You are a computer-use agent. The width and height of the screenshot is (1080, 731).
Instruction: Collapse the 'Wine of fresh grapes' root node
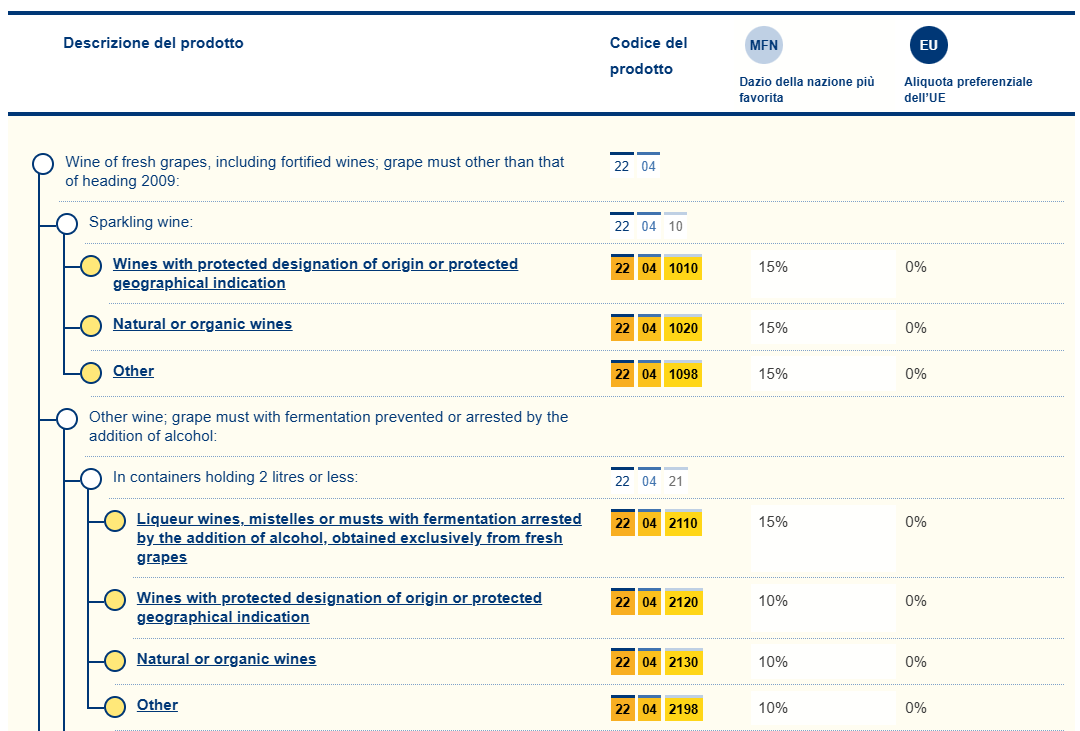(x=43, y=164)
